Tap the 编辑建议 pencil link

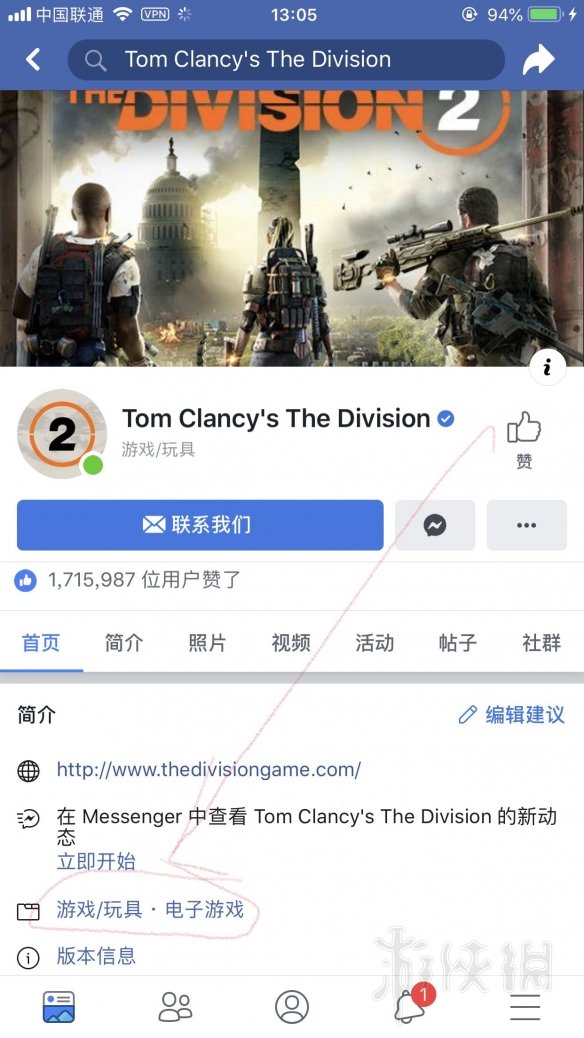click(x=512, y=714)
